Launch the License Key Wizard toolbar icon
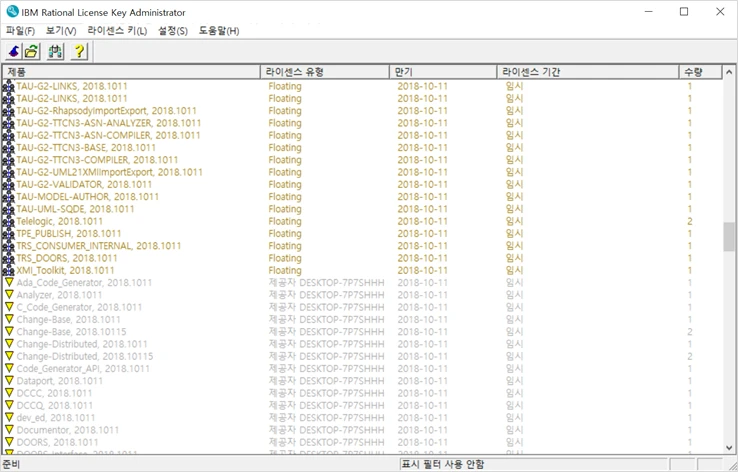The image size is (738, 472). [14, 51]
